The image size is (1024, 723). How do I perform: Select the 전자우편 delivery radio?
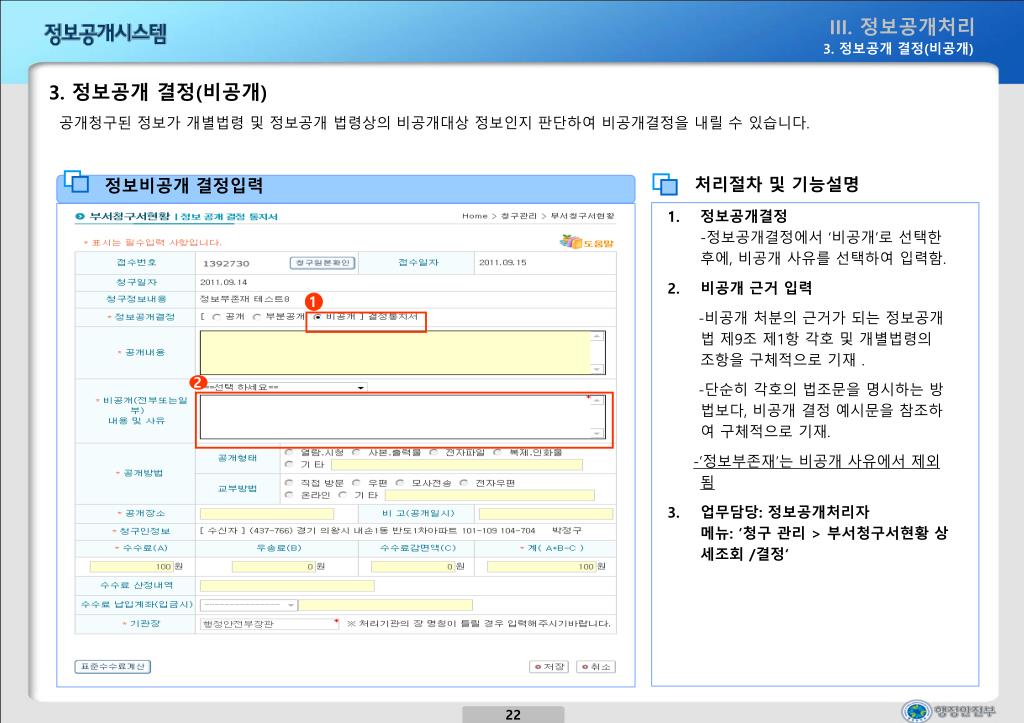464,483
